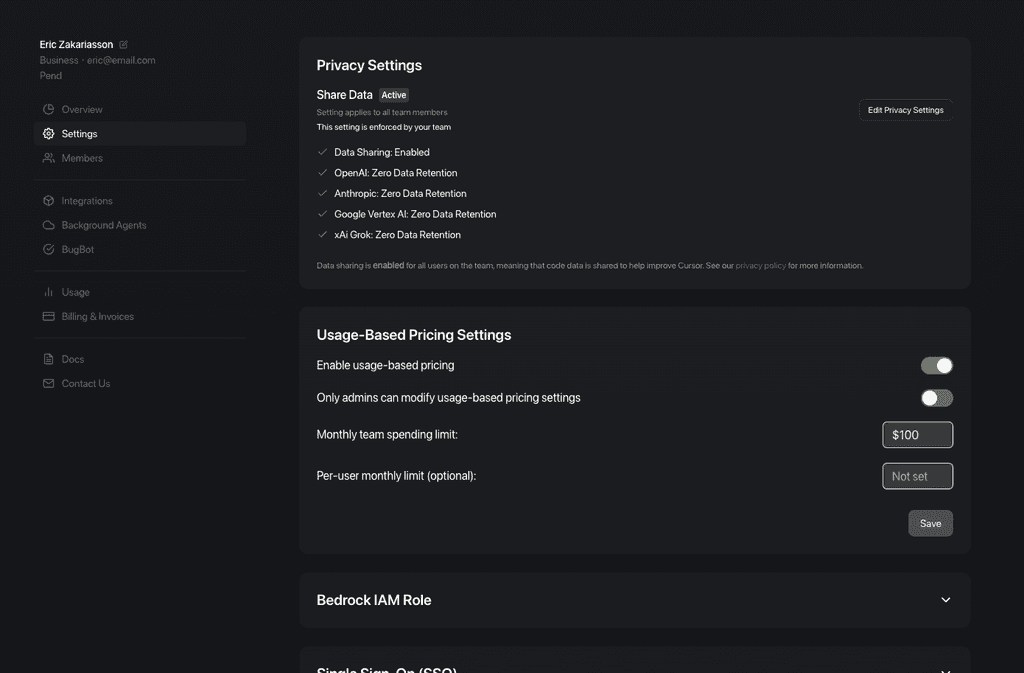Screen dimensions: 1024x673
Task: Enable admins-only pricing settings toggle
Action: point(936,397)
